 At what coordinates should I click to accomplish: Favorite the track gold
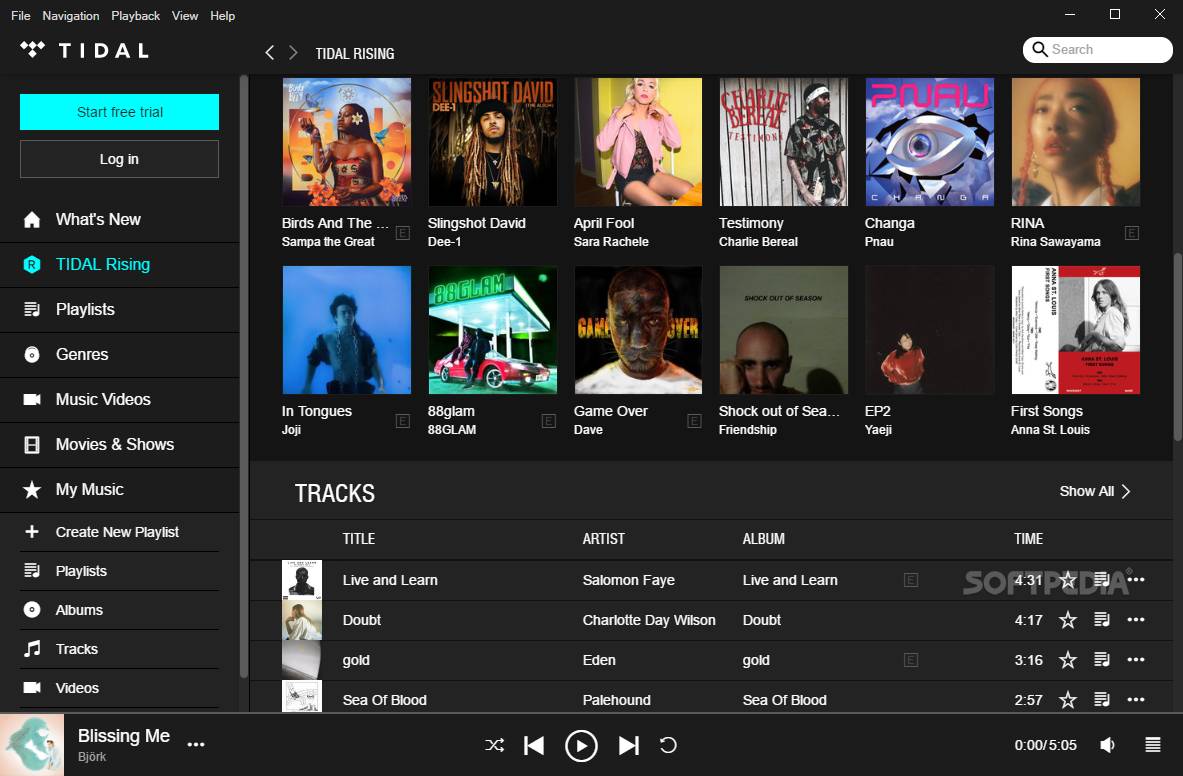click(1068, 660)
